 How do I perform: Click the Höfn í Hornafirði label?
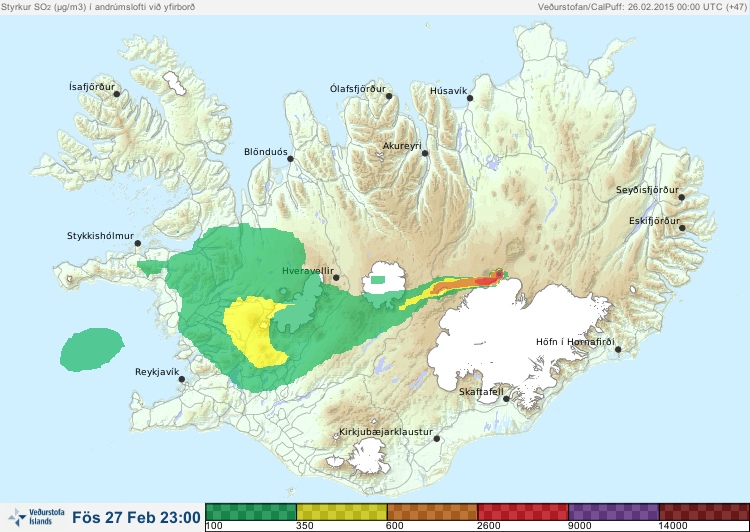575,342
